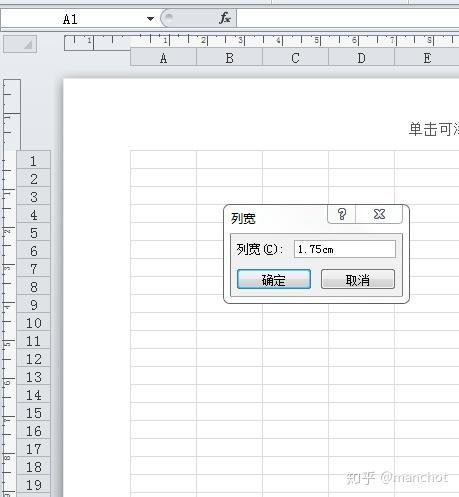459x497 pixels.
Task: Select row 5 header
Action: click(34, 232)
